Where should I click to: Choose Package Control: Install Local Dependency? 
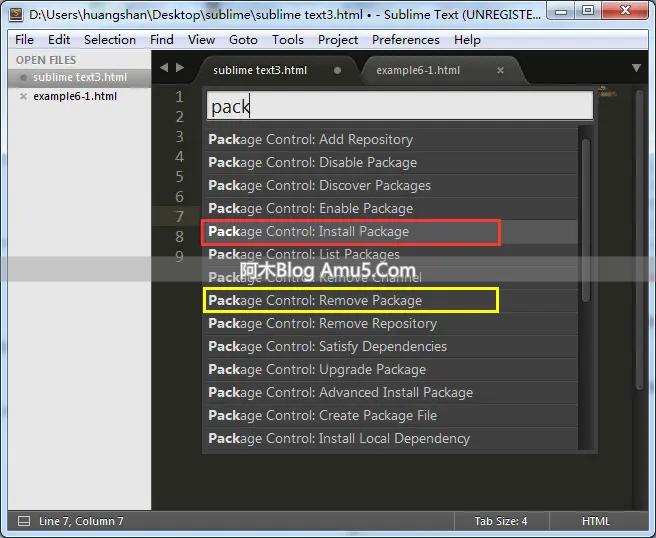pos(391,438)
